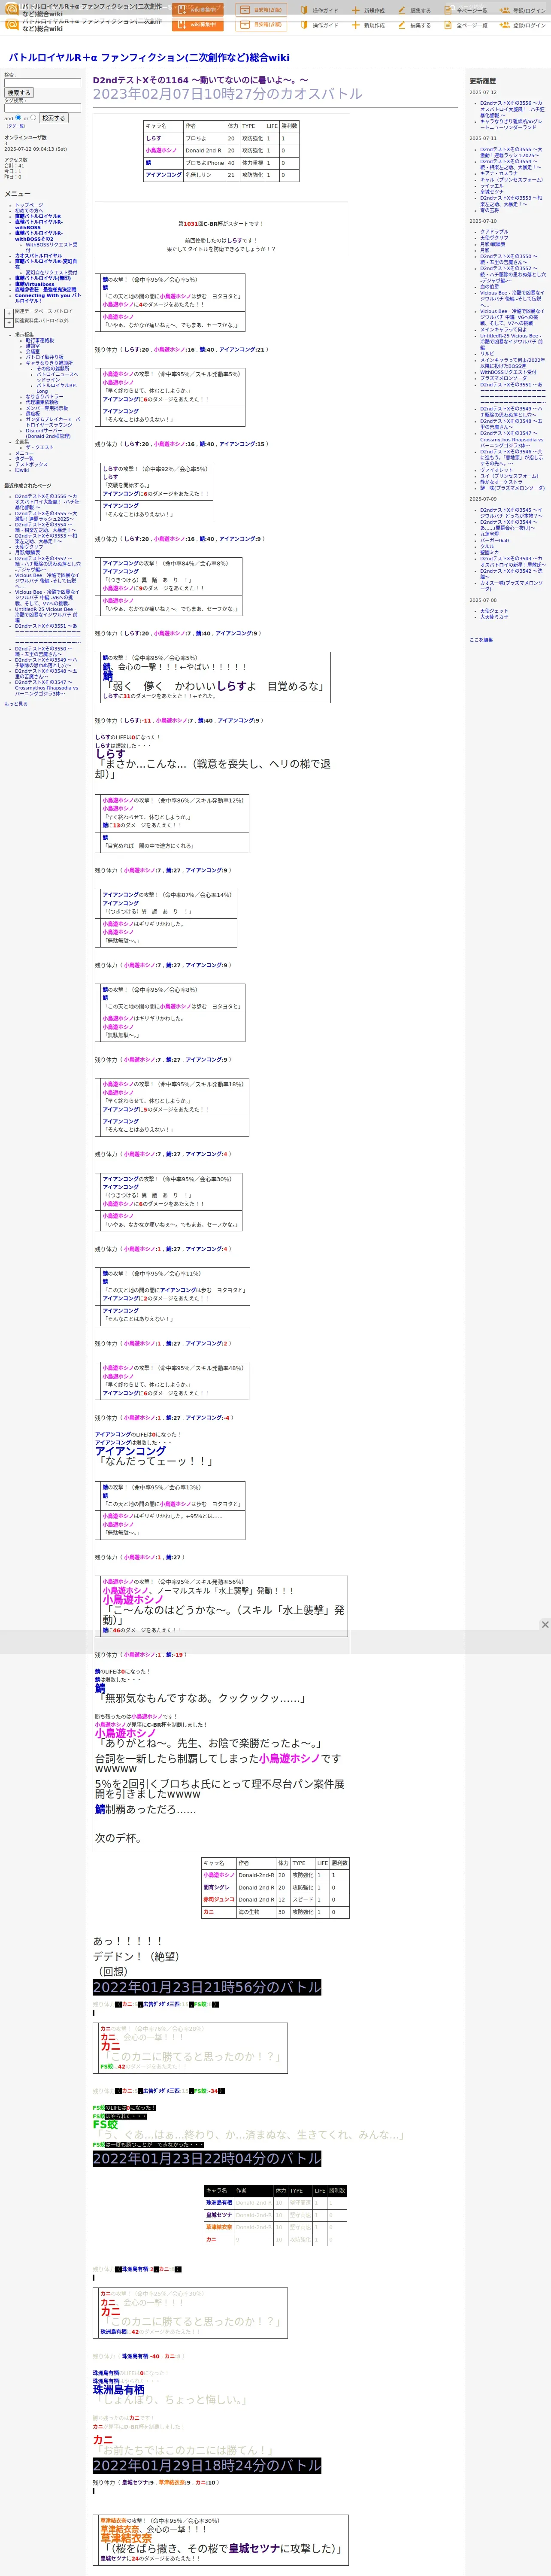Click ここを編集 at the right sidebar bottom
The width and height of the screenshot is (551, 2576).
pyautogui.click(x=481, y=640)
